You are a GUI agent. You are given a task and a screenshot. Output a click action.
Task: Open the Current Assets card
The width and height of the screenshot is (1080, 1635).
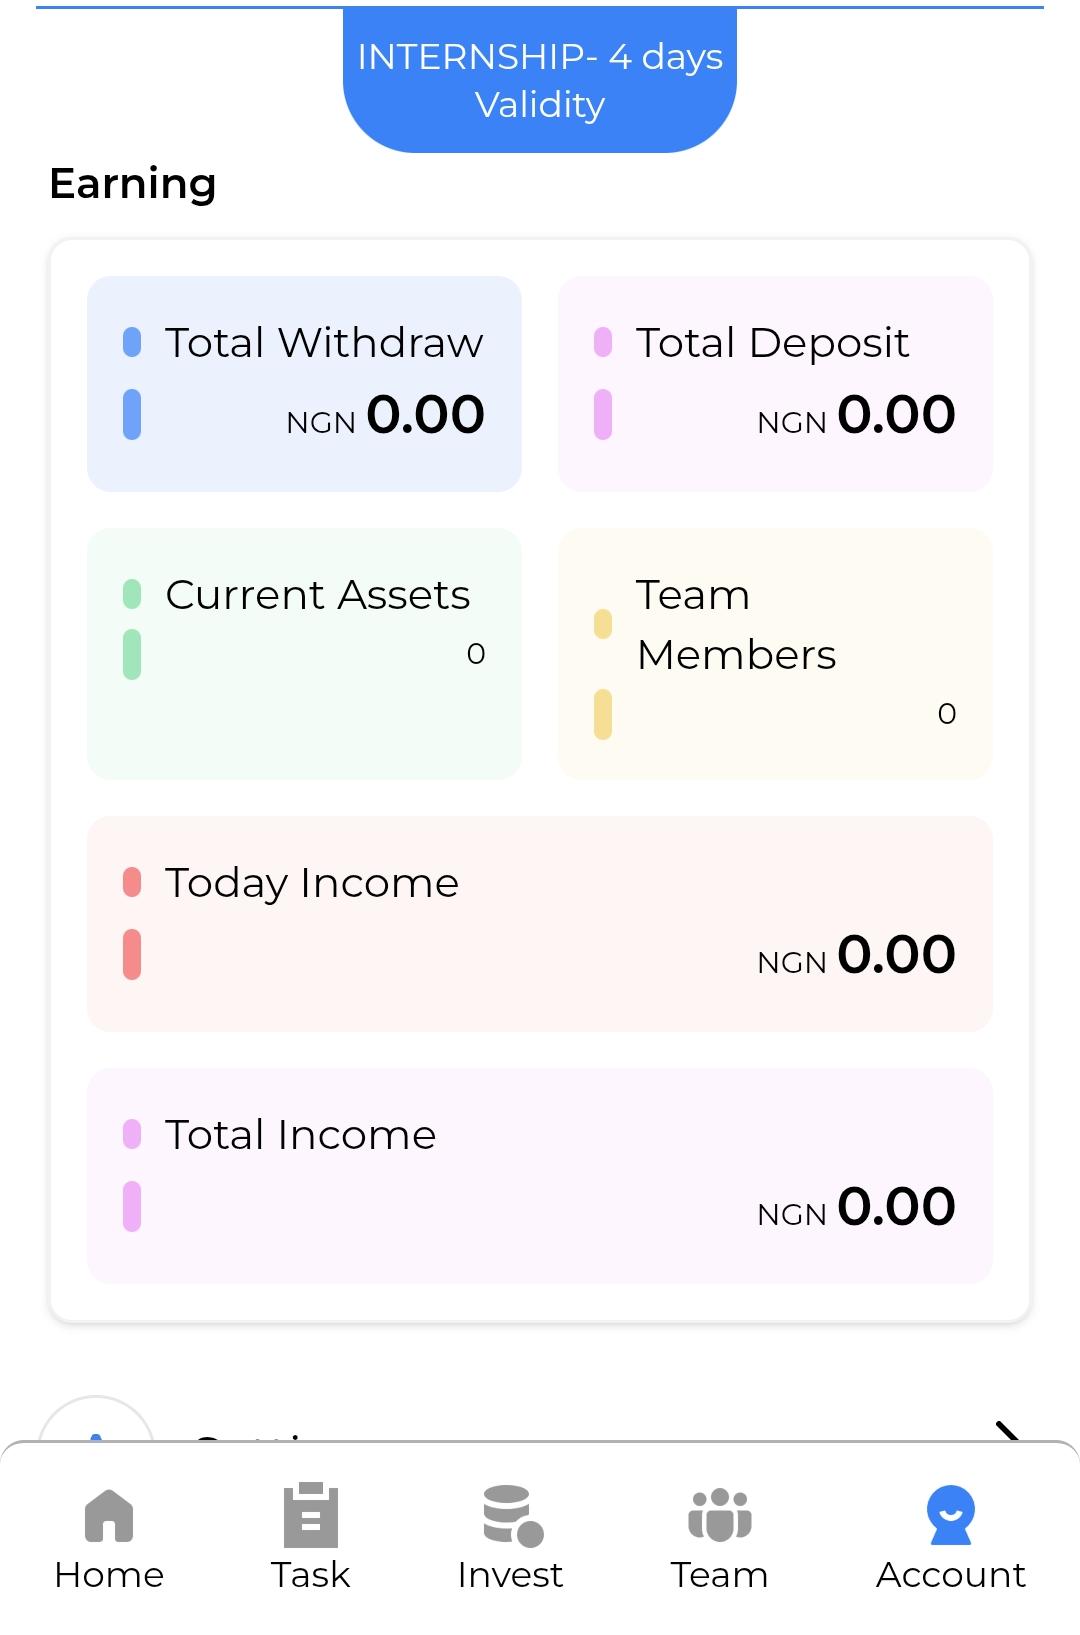click(304, 654)
